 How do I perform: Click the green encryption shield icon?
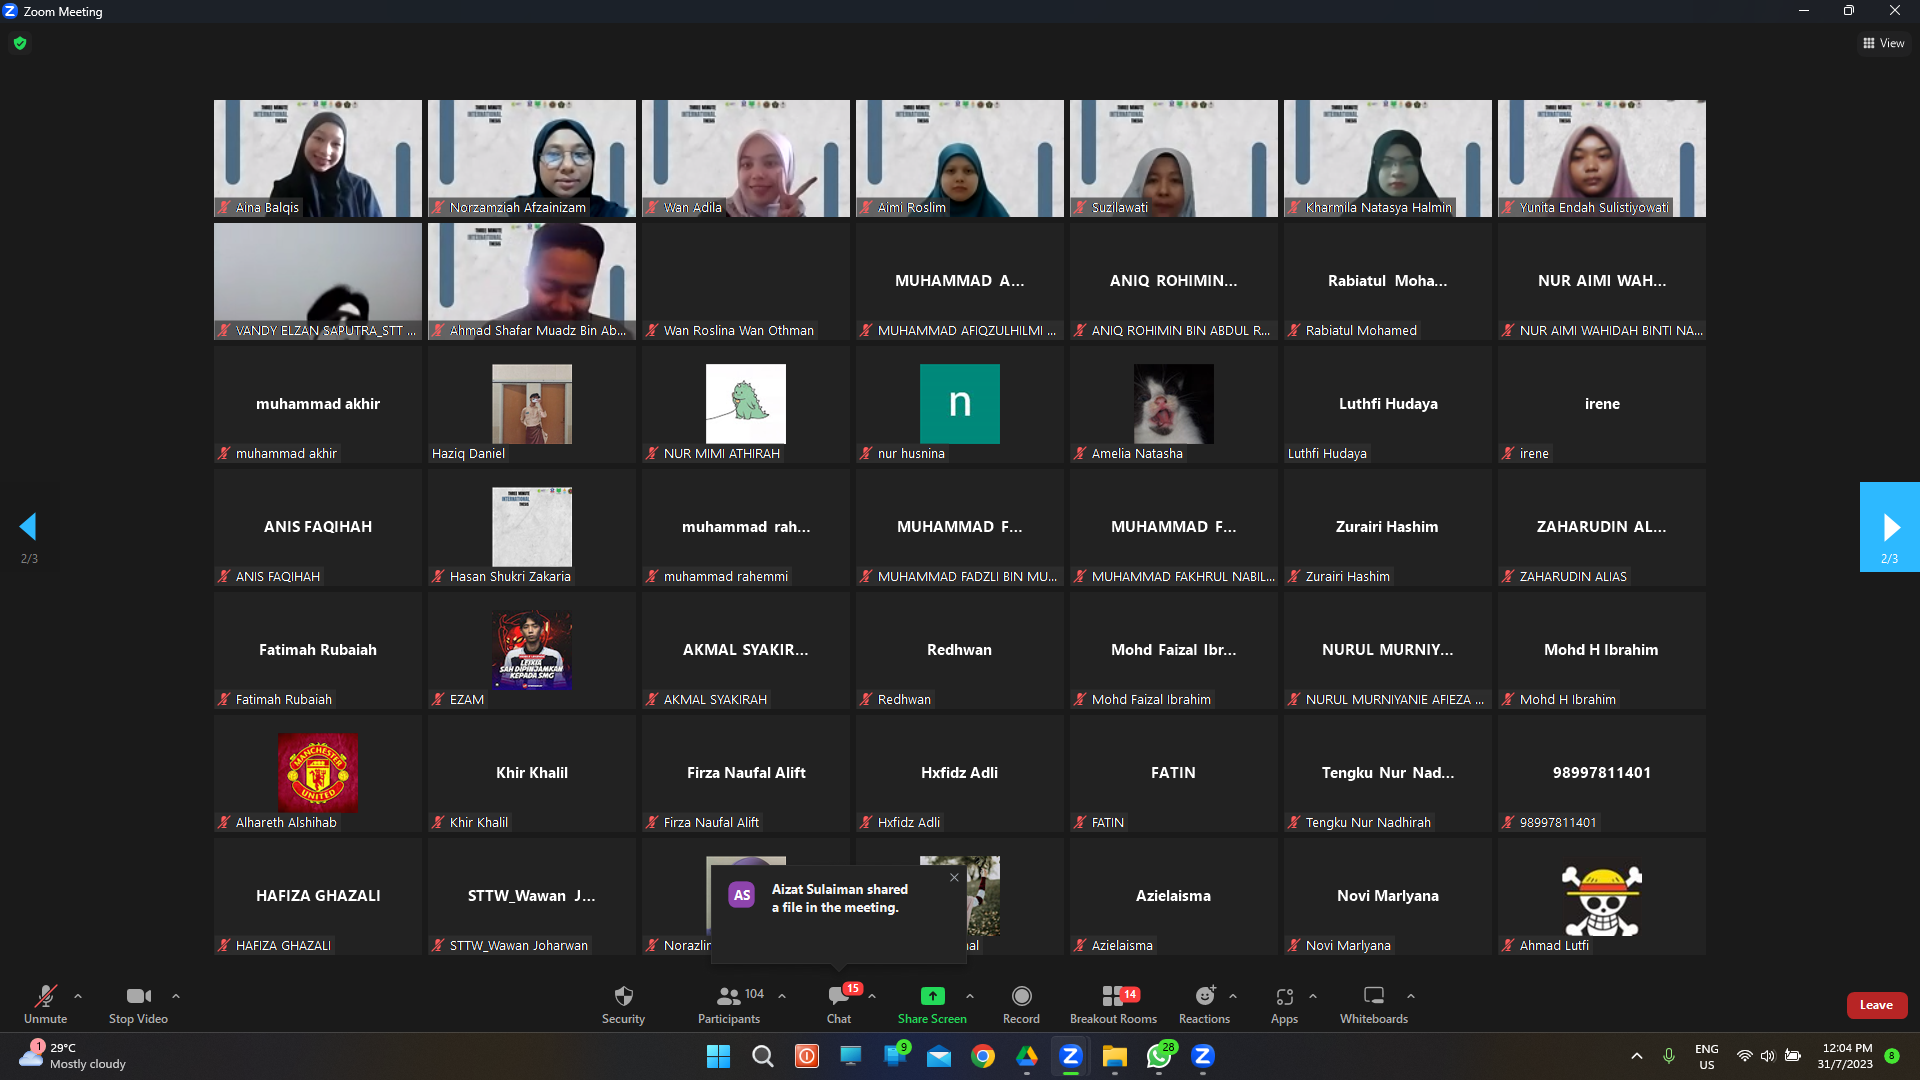(x=20, y=43)
